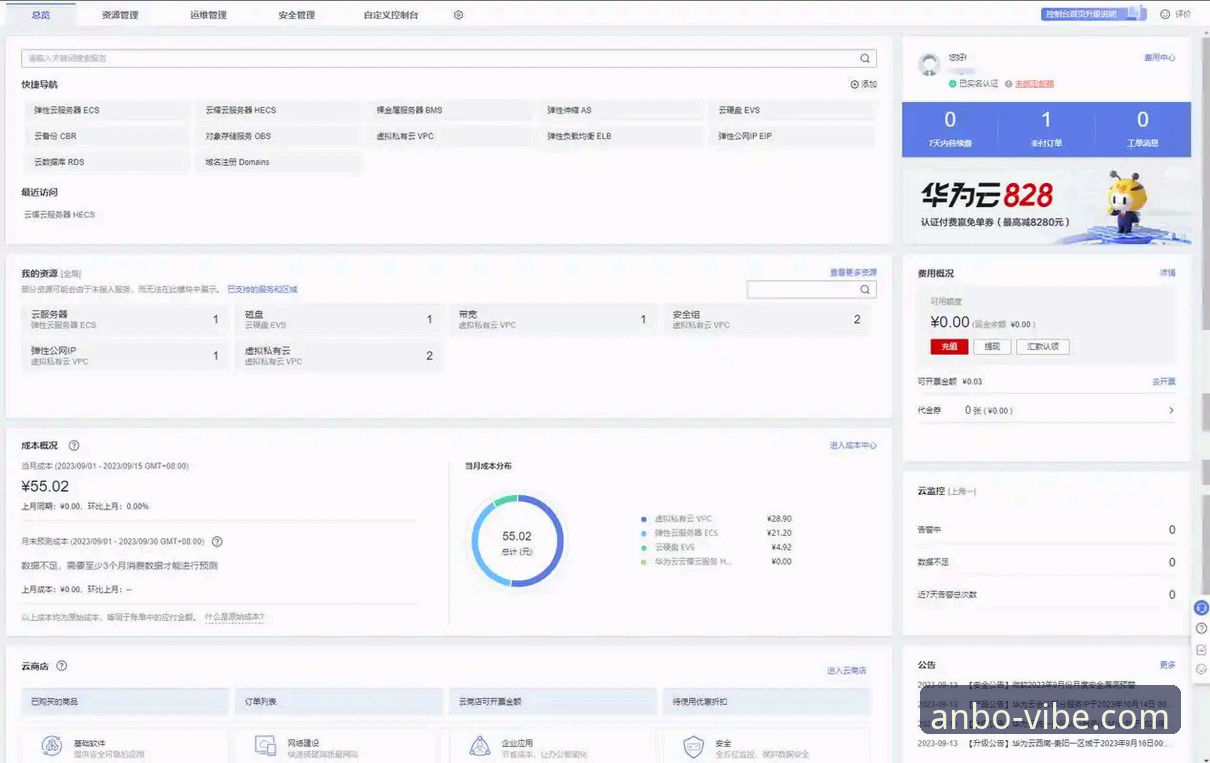Viewport: 1210px width, 763px height.
Task: Switch to the 总览 tab
Action: 41,15
